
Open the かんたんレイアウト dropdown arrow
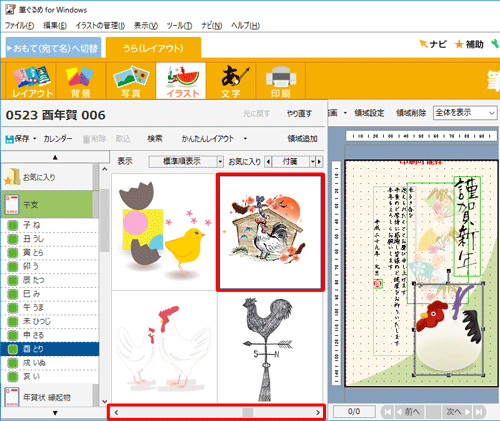pyautogui.click(x=245, y=139)
